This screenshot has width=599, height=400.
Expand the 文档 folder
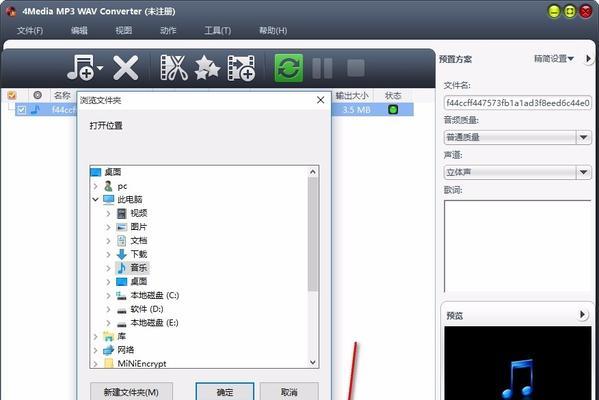pos(108,241)
